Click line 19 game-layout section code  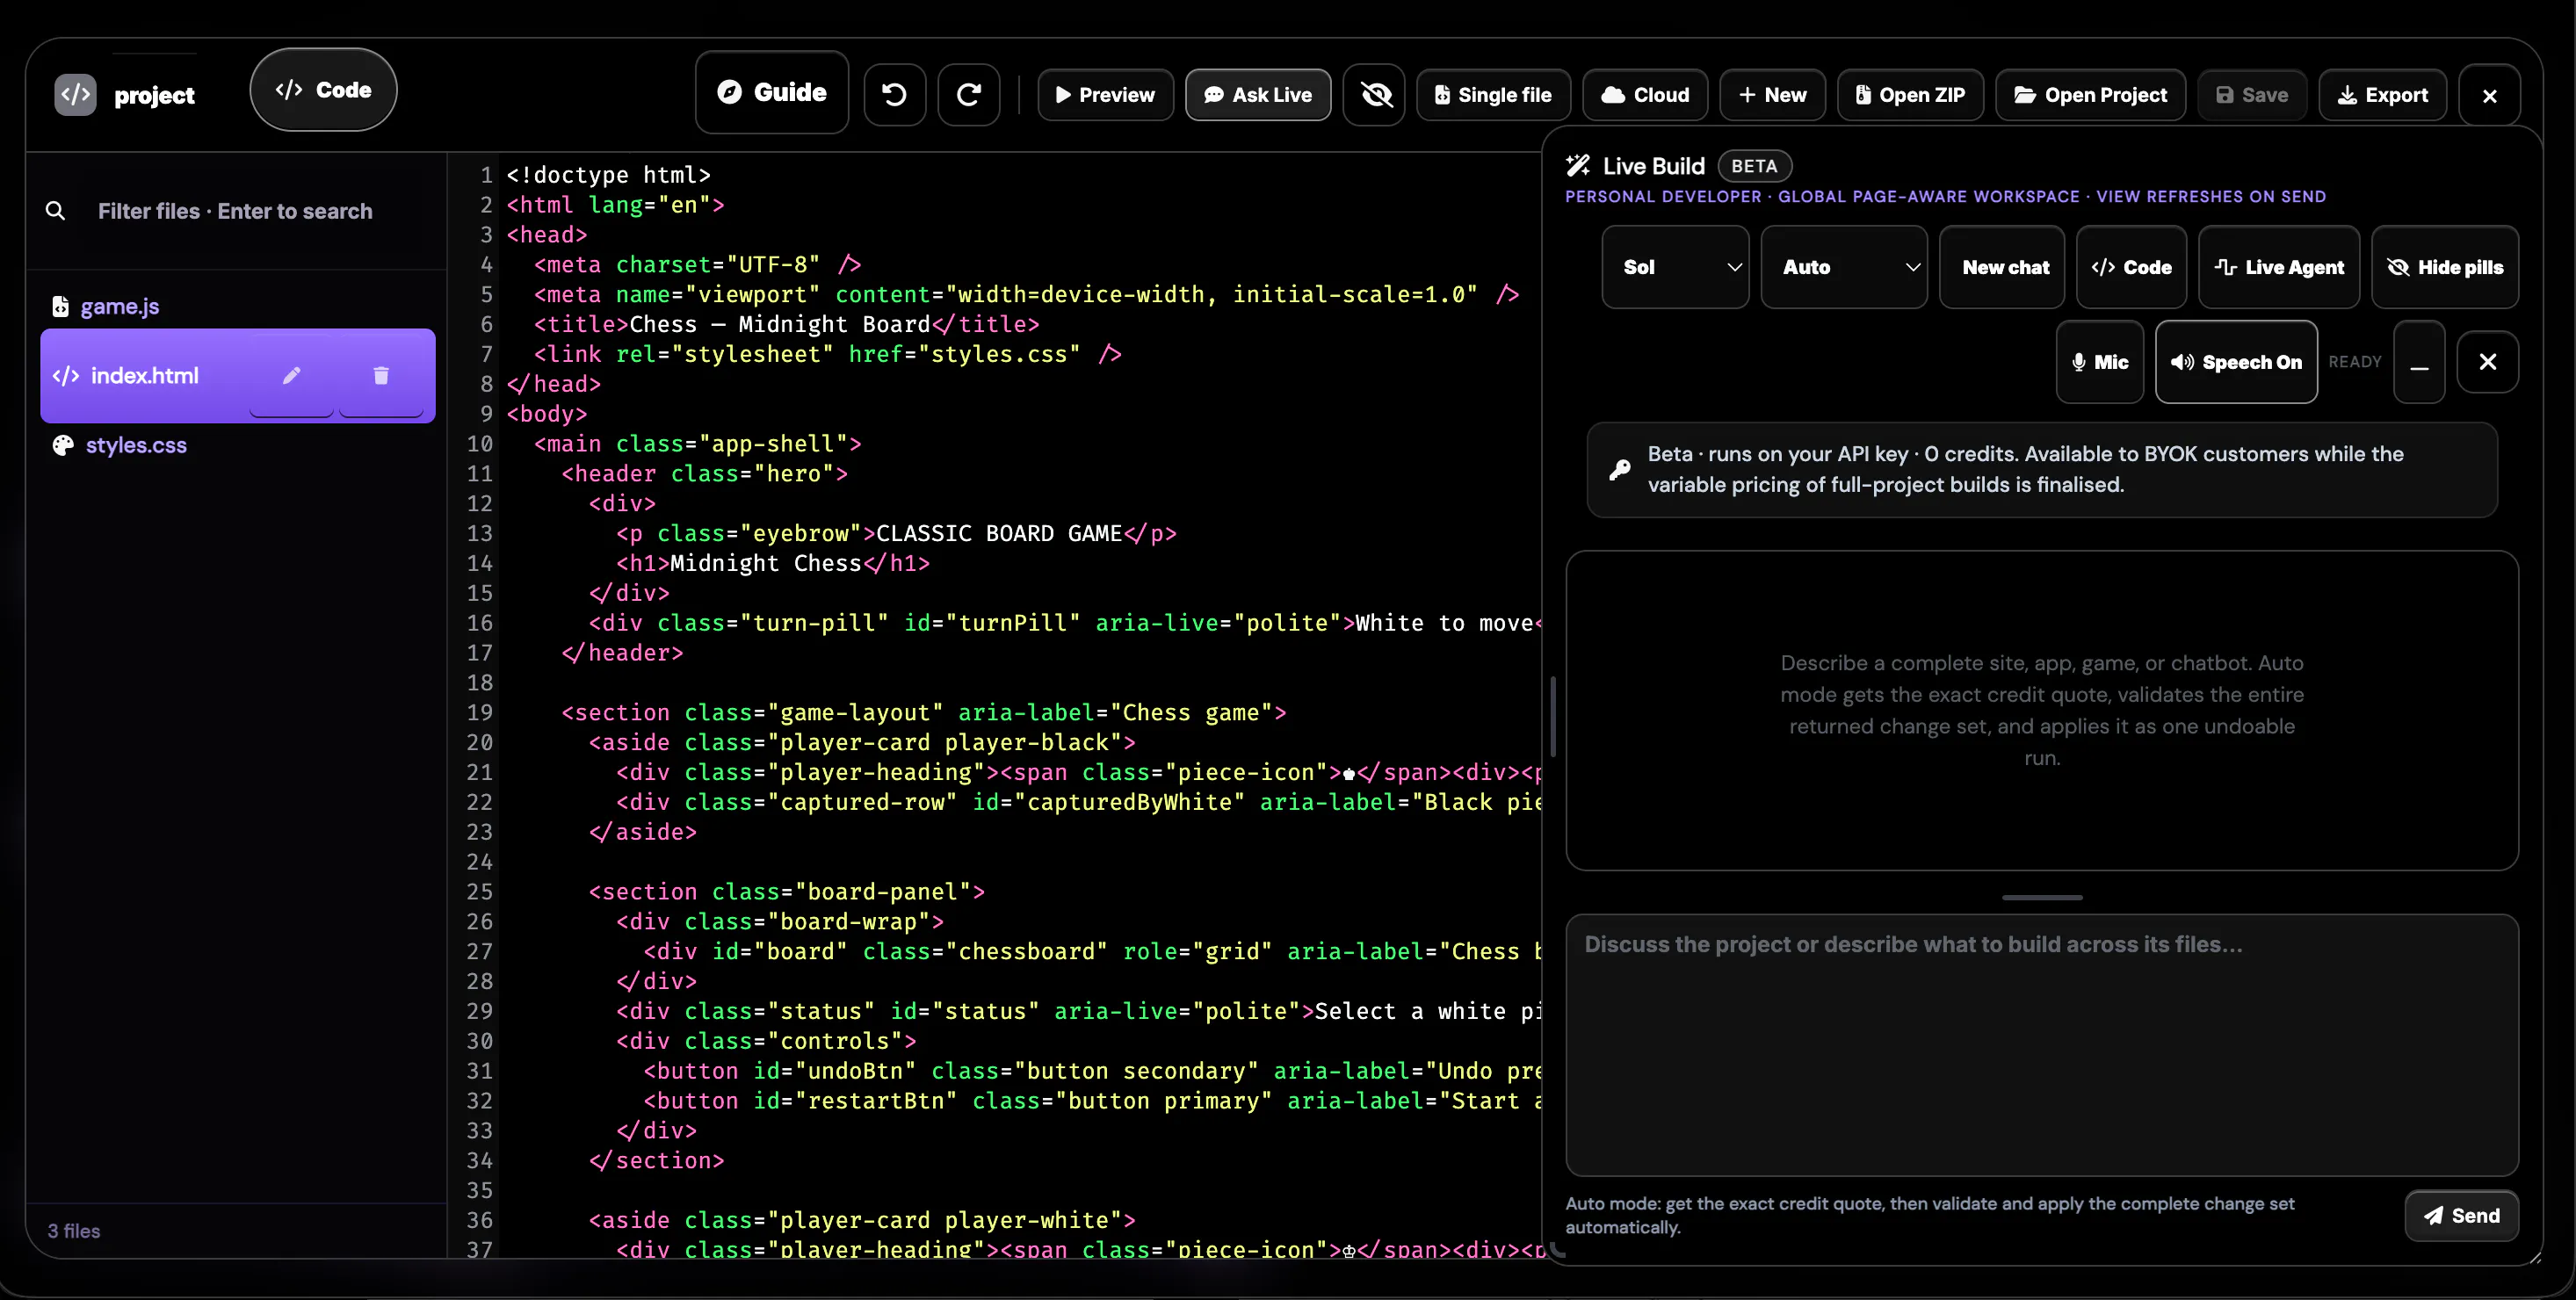[x=923, y=712]
